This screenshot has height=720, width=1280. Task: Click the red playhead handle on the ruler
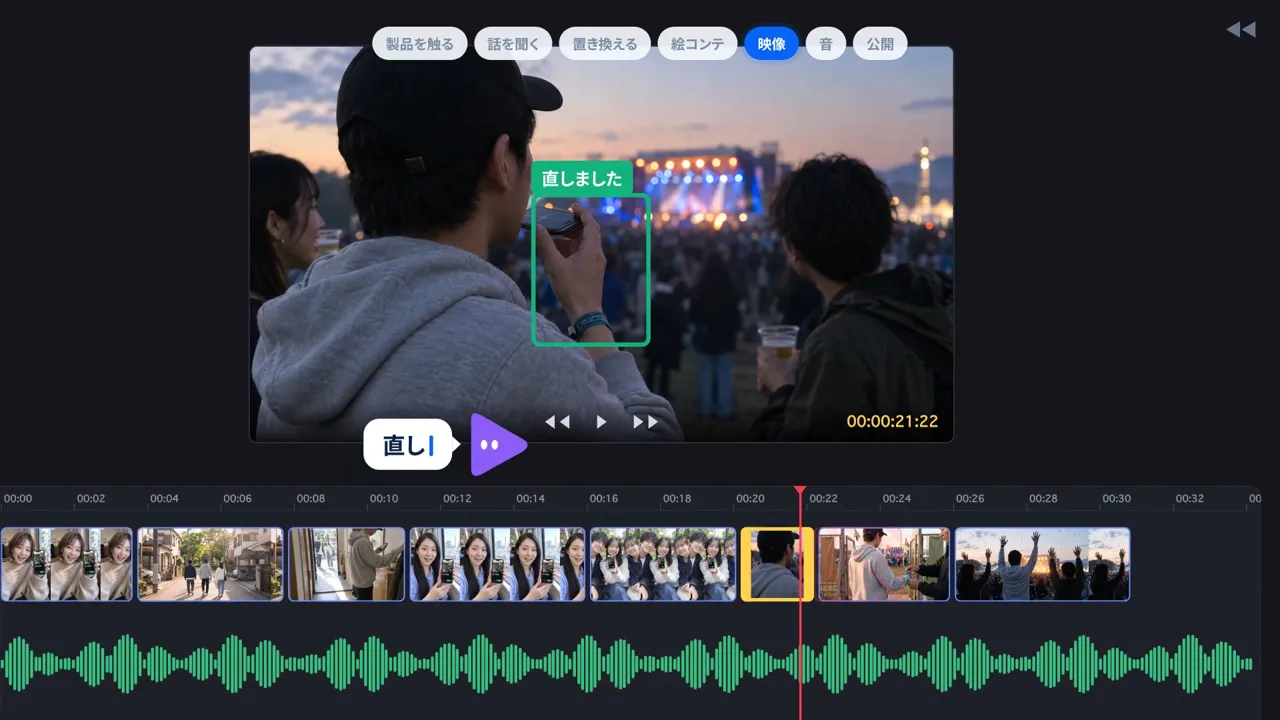[x=800, y=491]
